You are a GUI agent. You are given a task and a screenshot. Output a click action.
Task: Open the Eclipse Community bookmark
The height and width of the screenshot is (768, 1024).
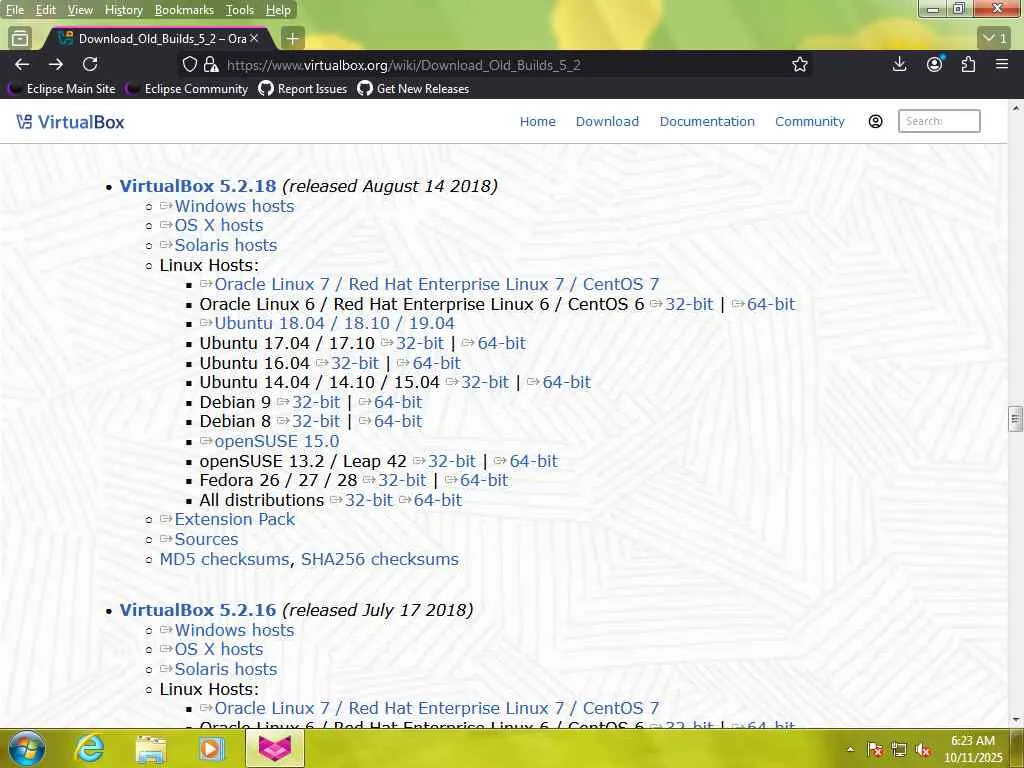(187, 89)
